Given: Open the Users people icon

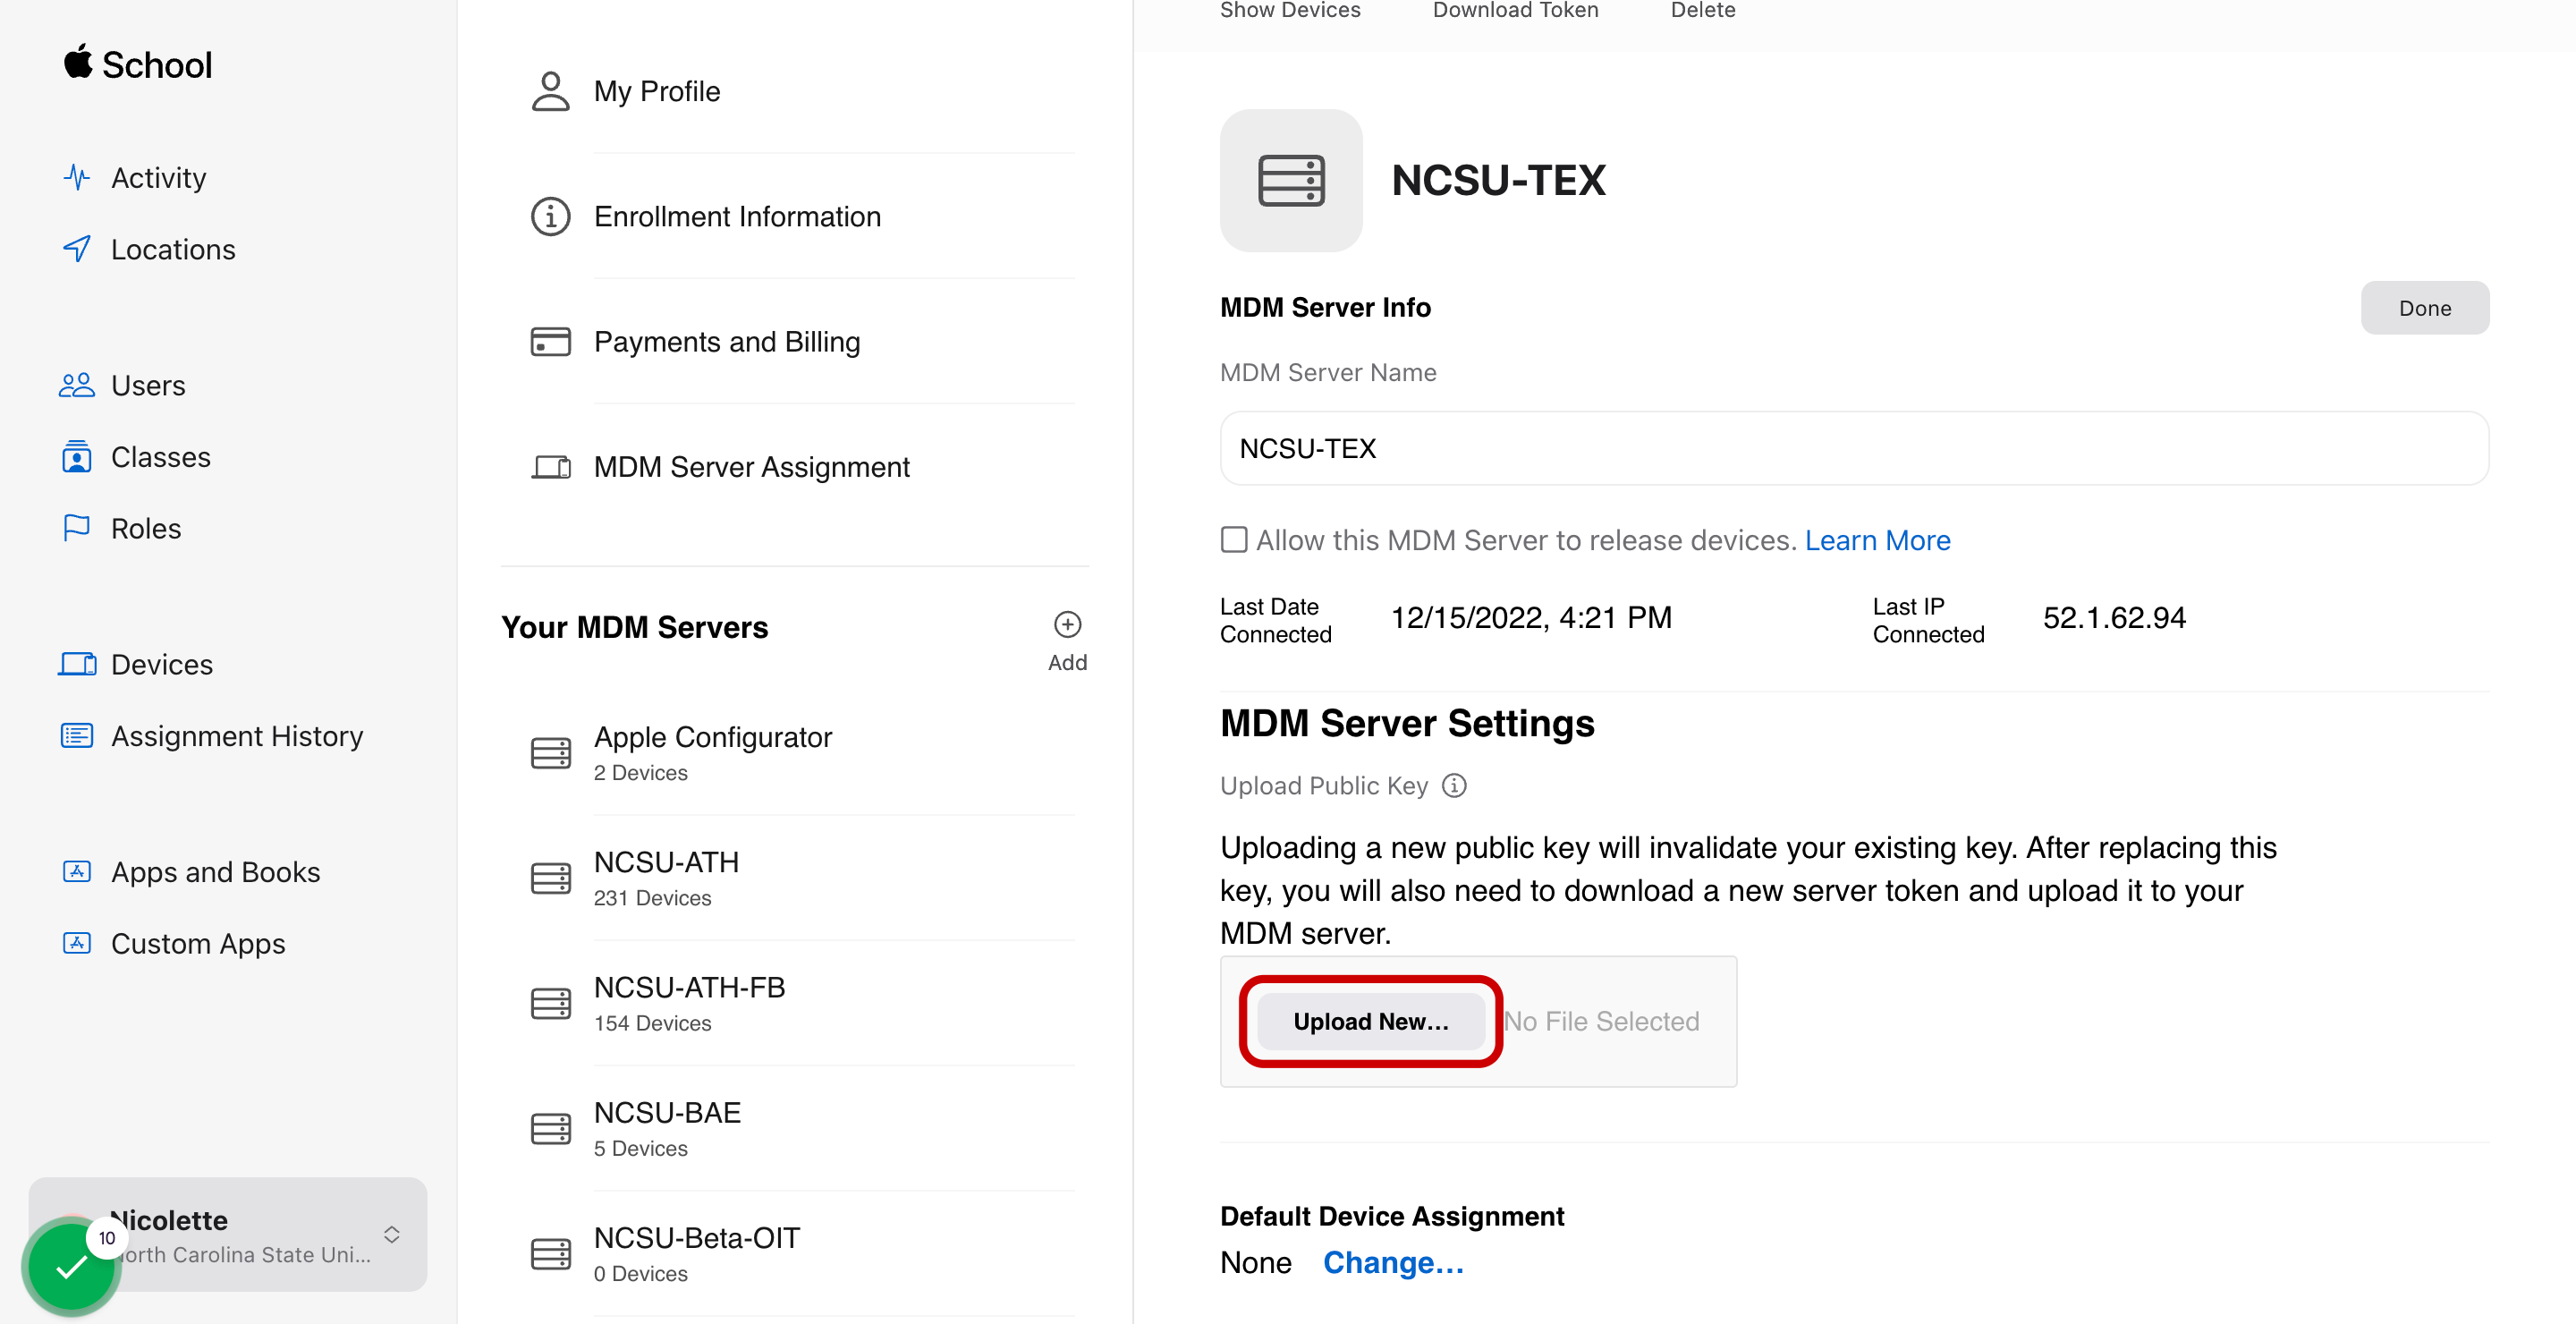Looking at the screenshot, I should [77, 385].
